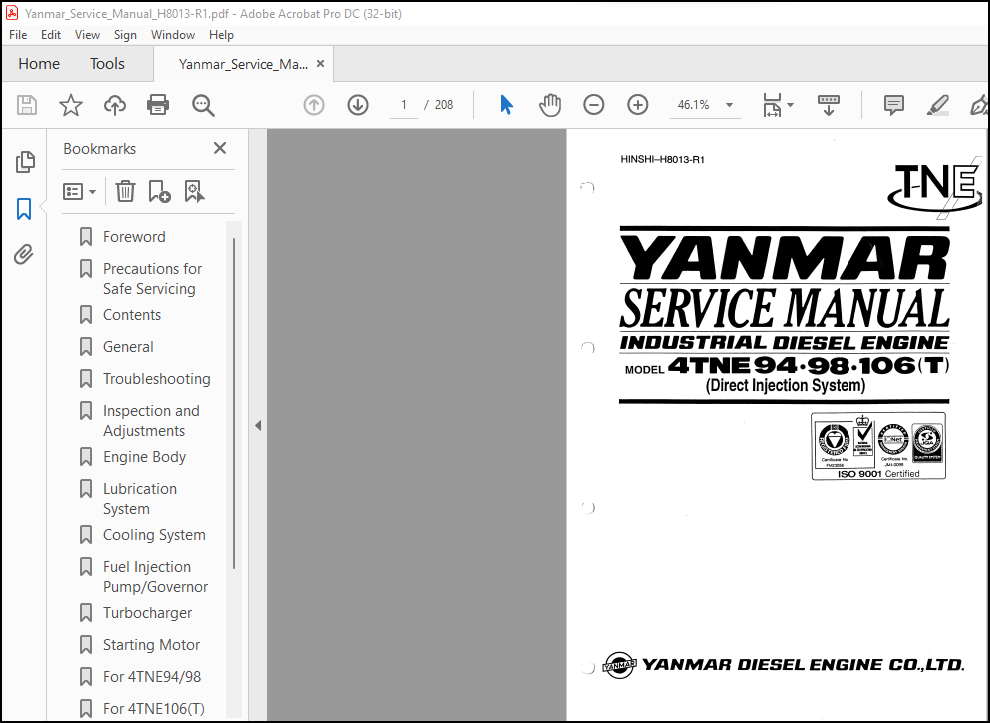
Task: Open the find text search tool
Action: (x=203, y=105)
